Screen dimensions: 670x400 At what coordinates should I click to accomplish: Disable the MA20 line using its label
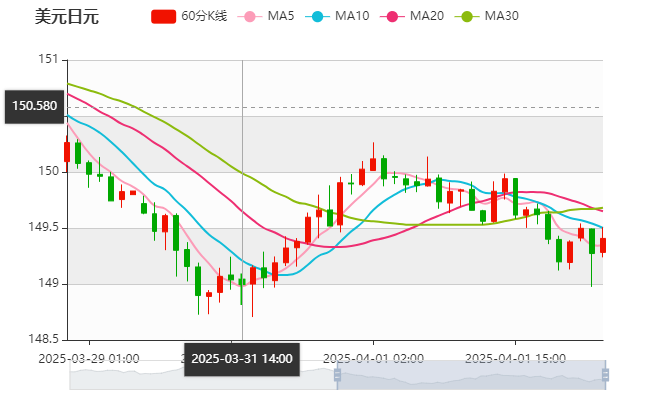click(426, 16)
